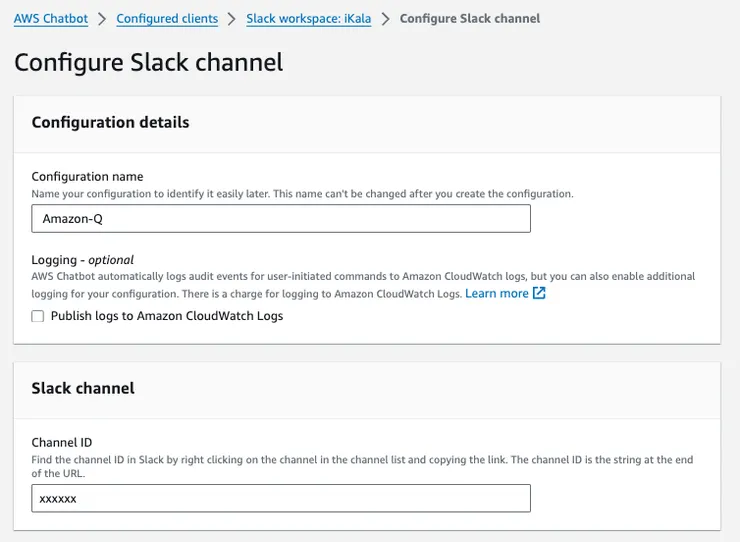Image resolution: width=740 pixels, height=542 pixels.
Task: Focus the Configuration name field containing Amazon-Q
Action: [281, 219]
